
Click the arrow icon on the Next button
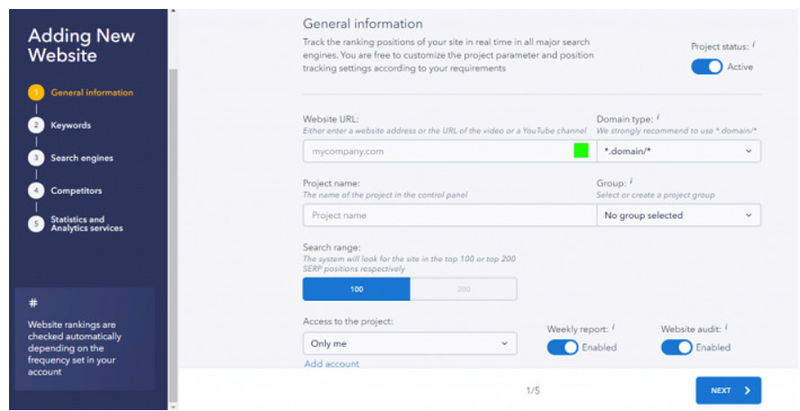(747, 391)
